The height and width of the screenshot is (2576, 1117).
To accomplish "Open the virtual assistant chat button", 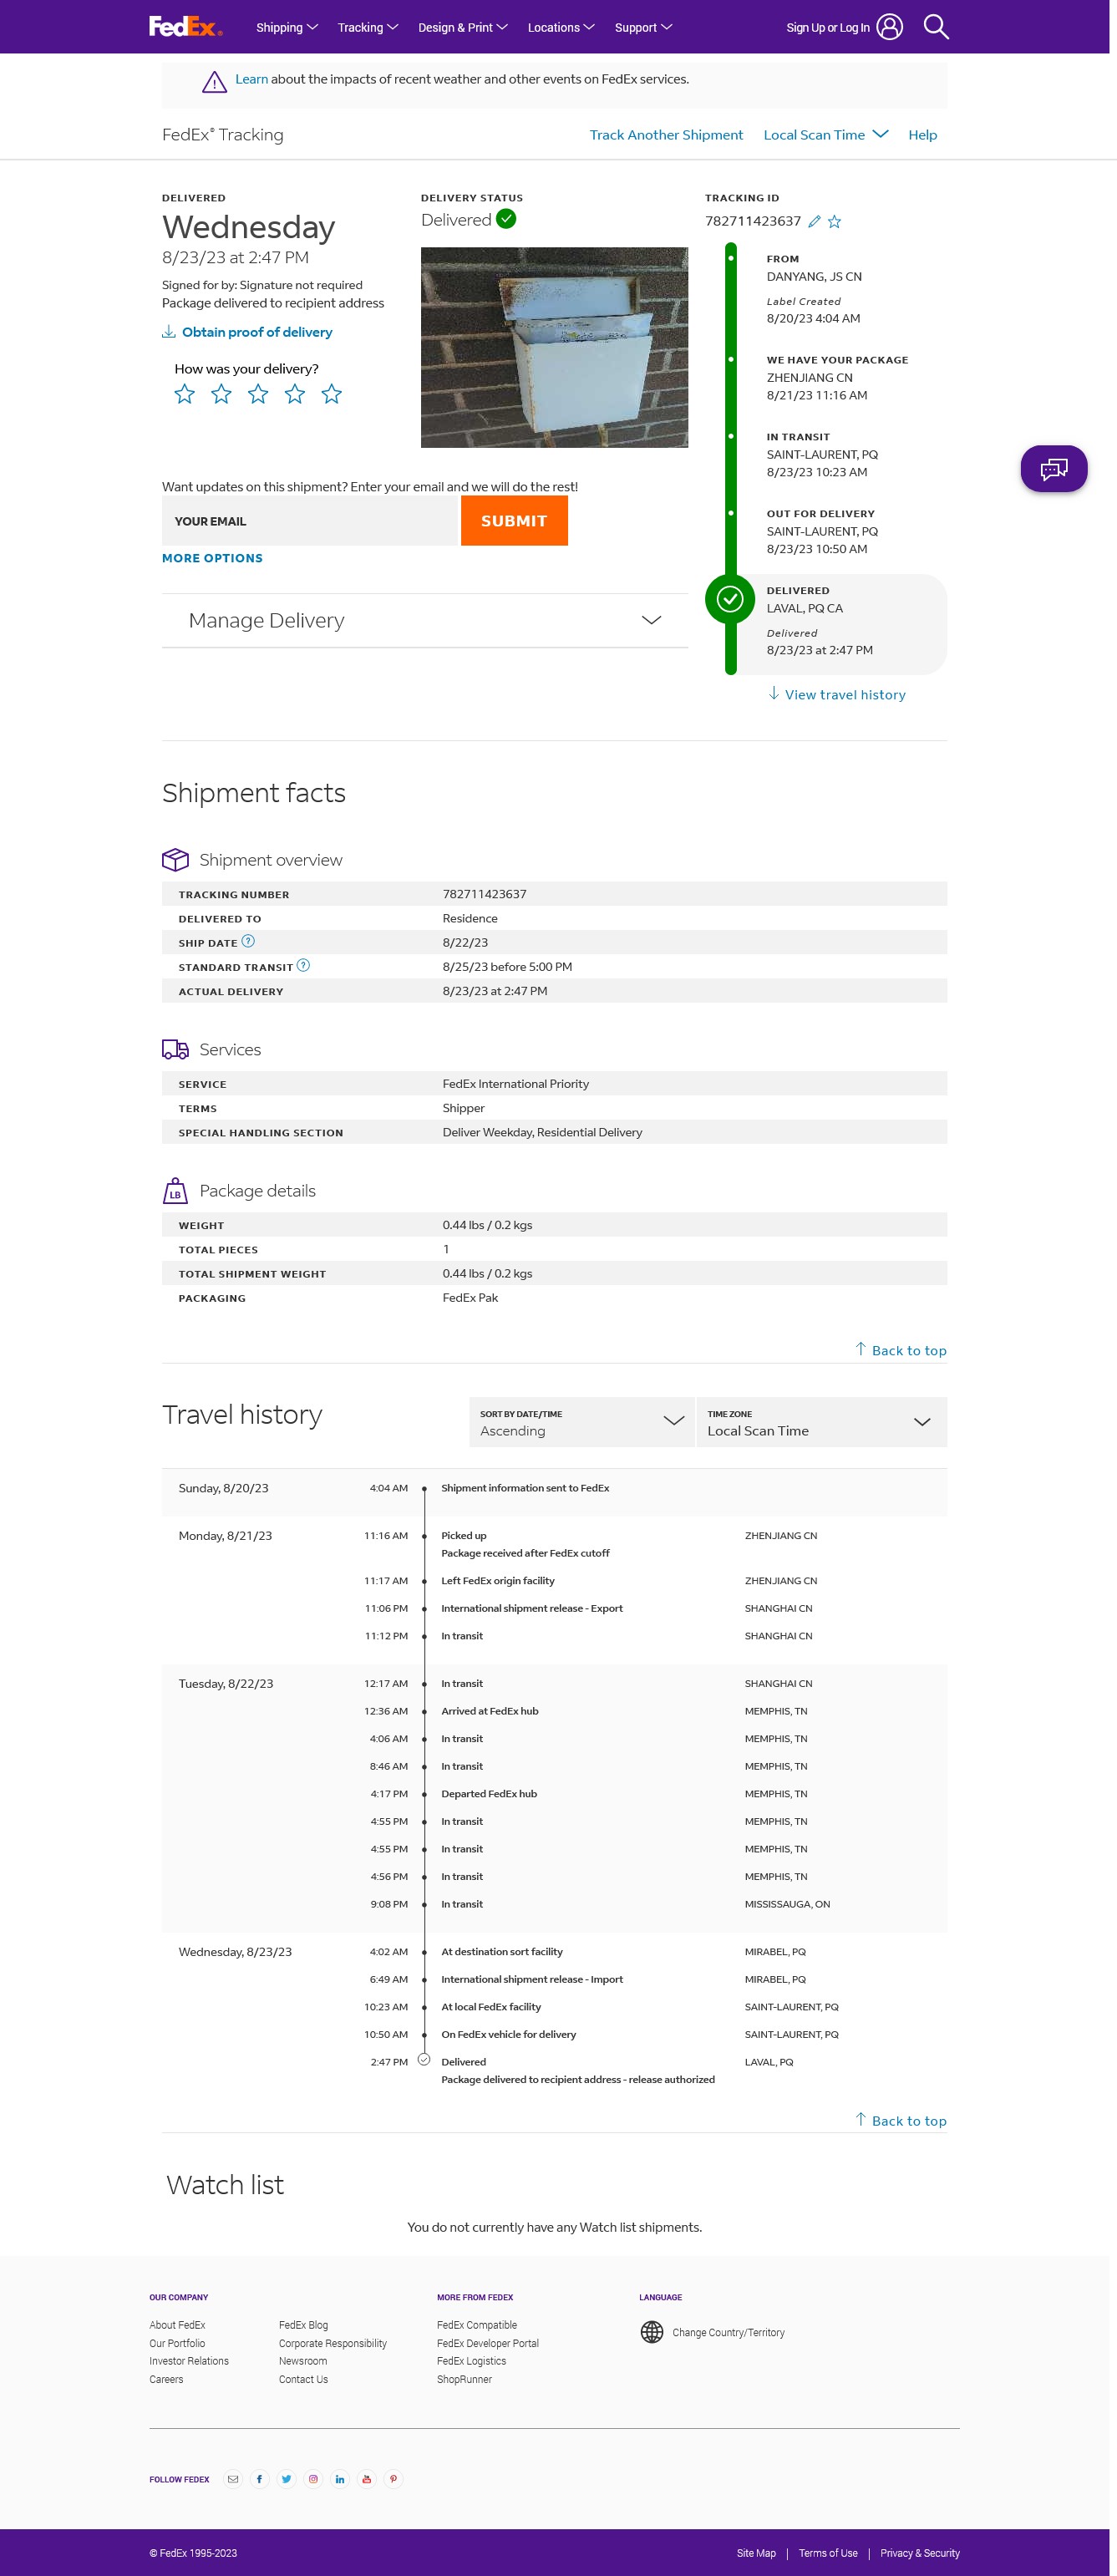I will coord(1053,468).
